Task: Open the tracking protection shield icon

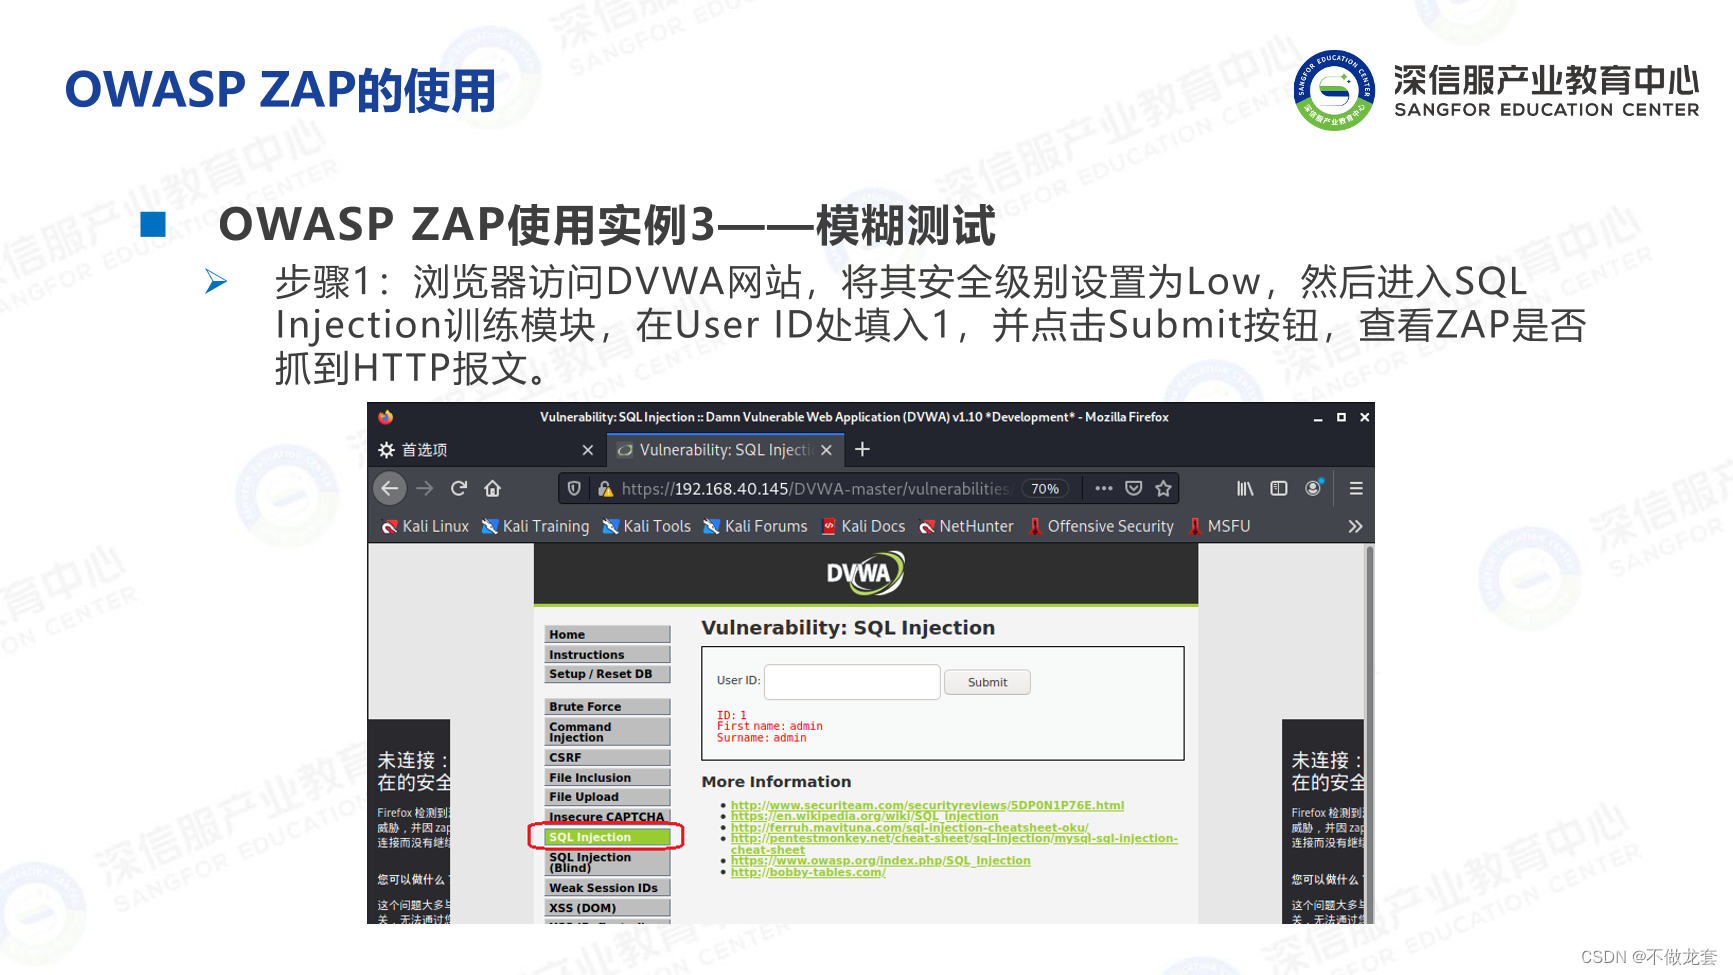Action: (574, 488)
